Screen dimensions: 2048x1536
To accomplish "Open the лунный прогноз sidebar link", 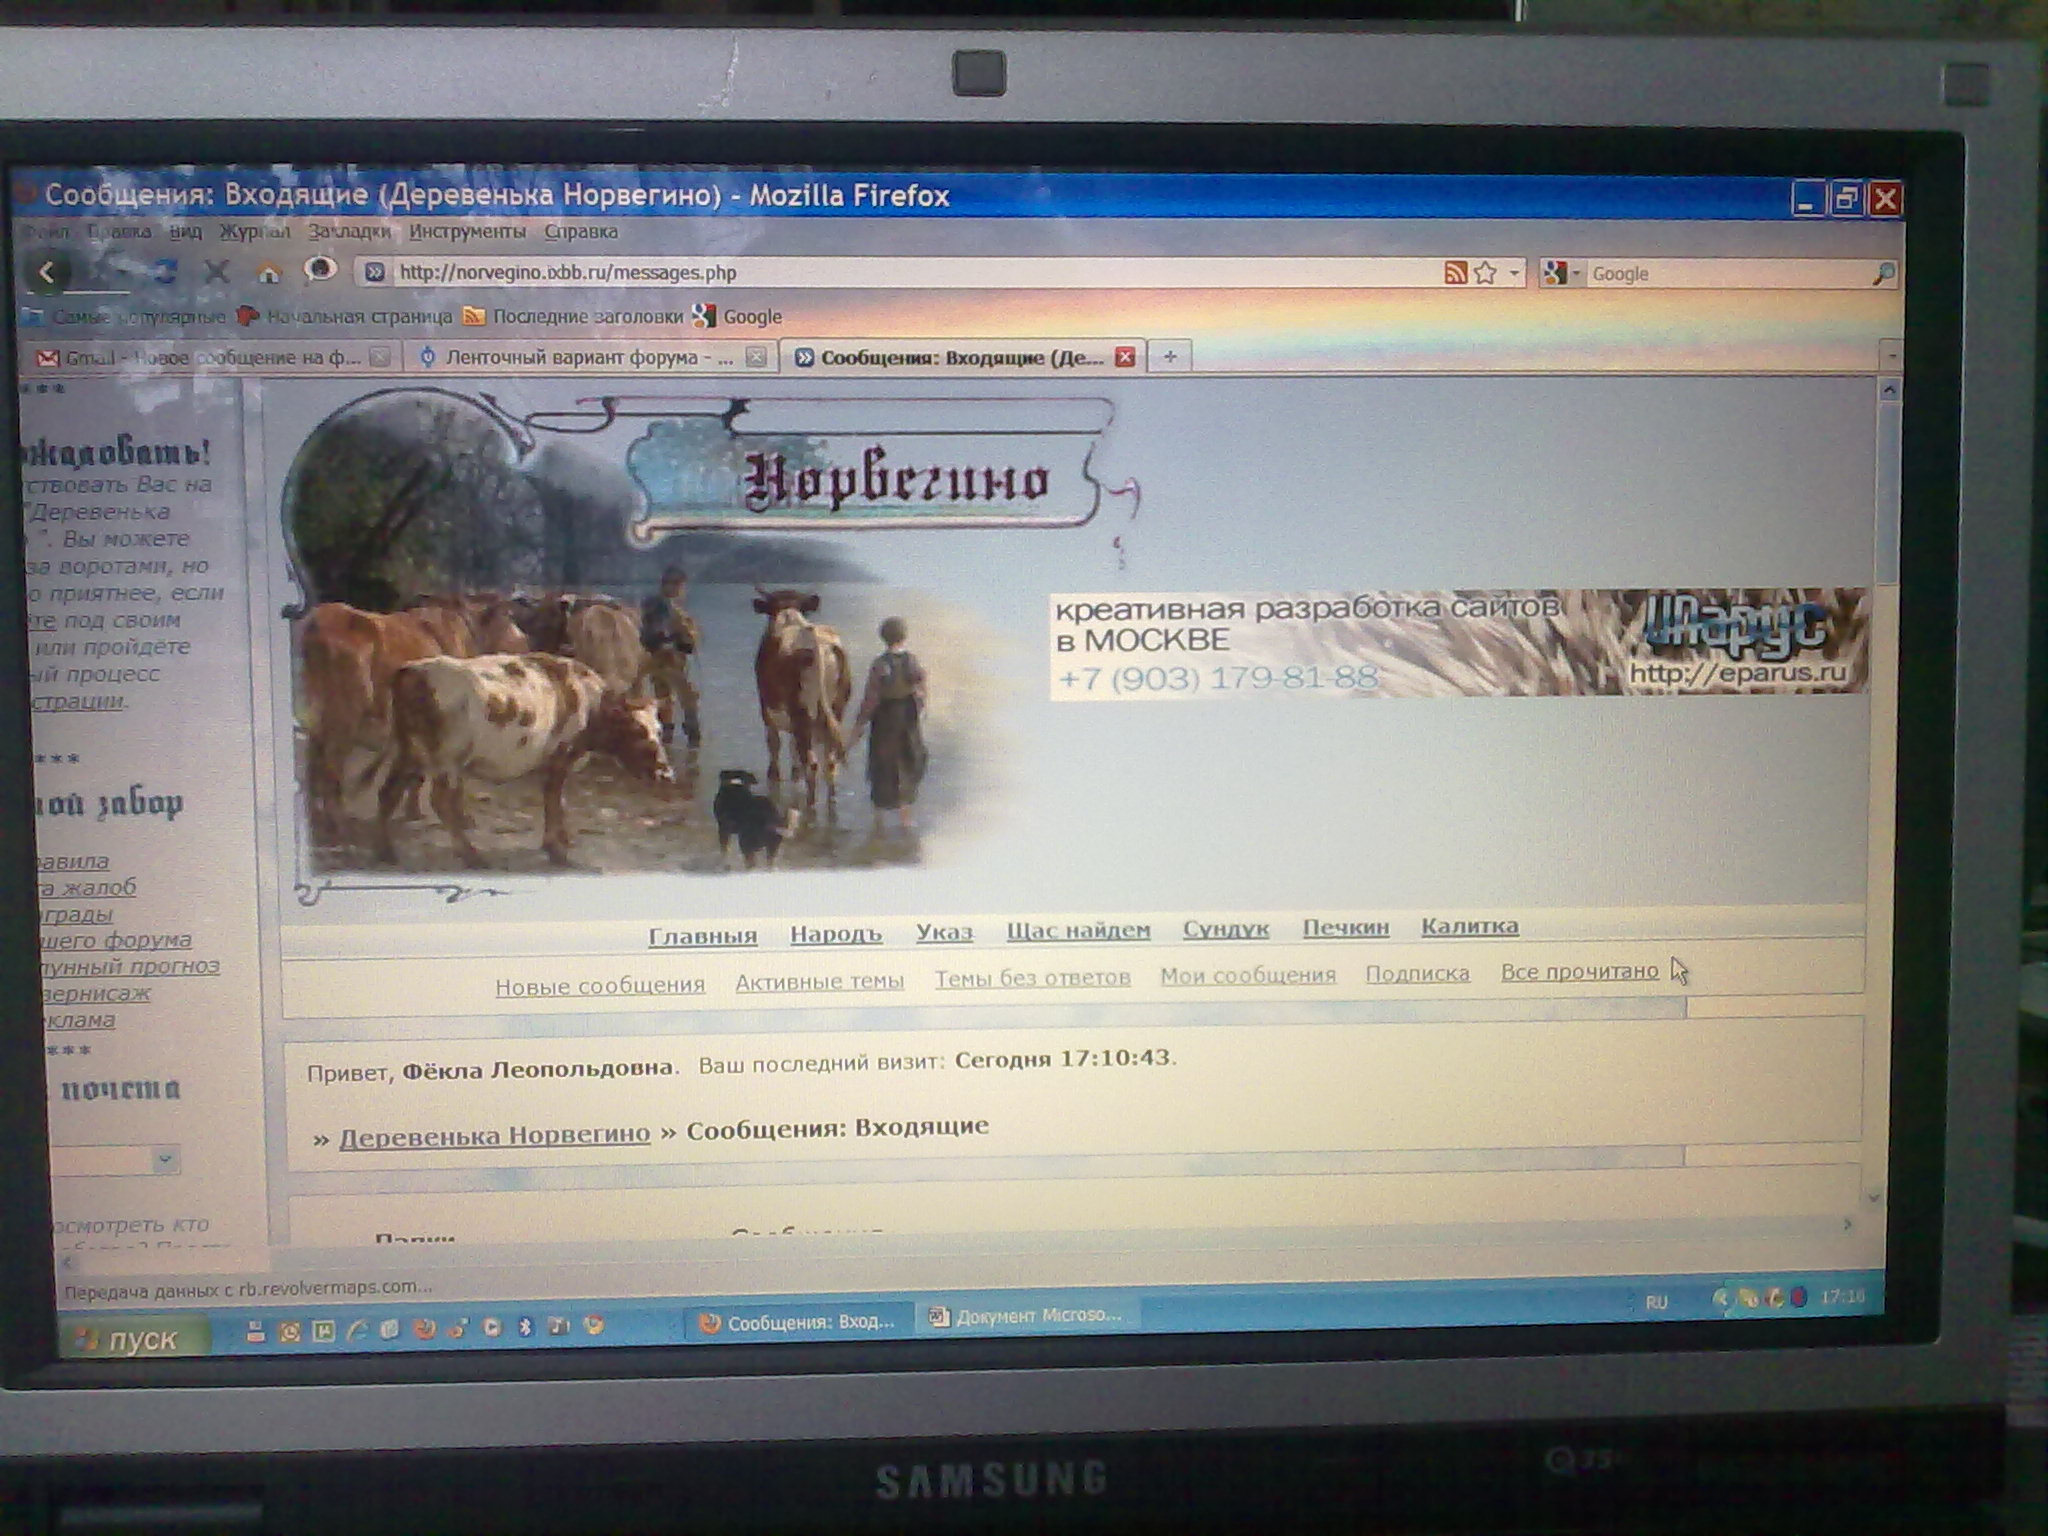I will pyautogui.click(x=130, y=966).
